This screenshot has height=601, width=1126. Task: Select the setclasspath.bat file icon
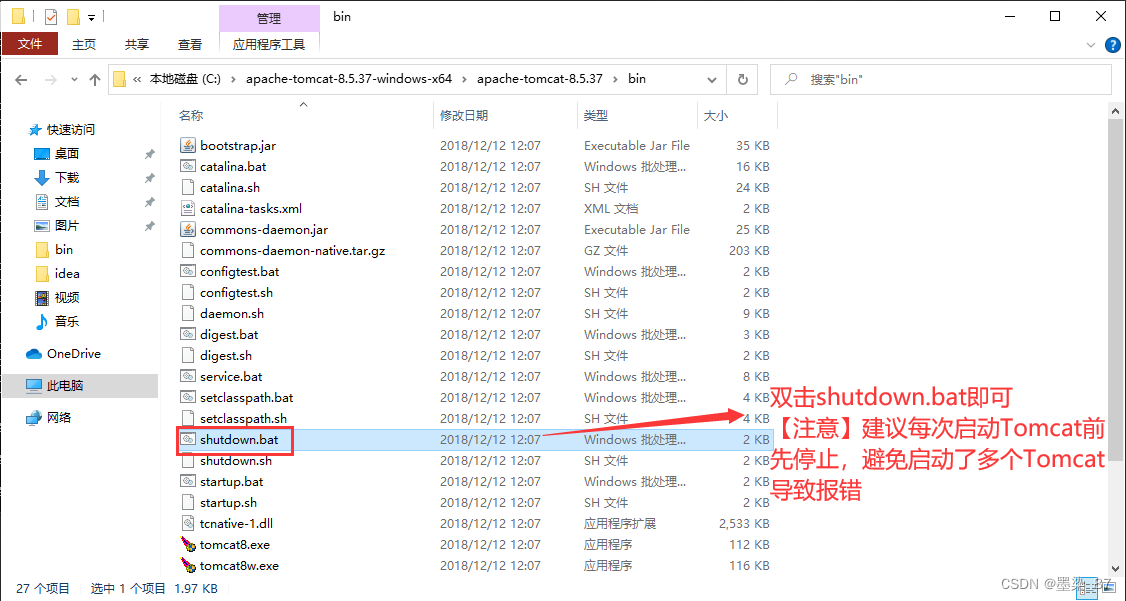tap(187, 397)
